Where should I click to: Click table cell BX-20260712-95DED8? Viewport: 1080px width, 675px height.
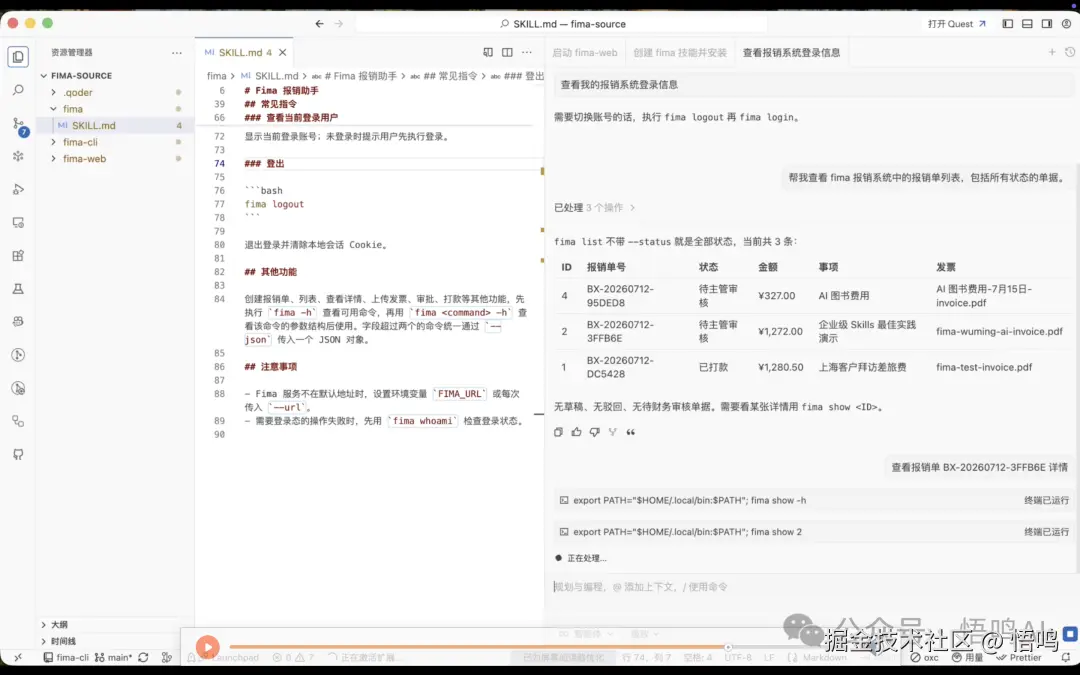620,295
